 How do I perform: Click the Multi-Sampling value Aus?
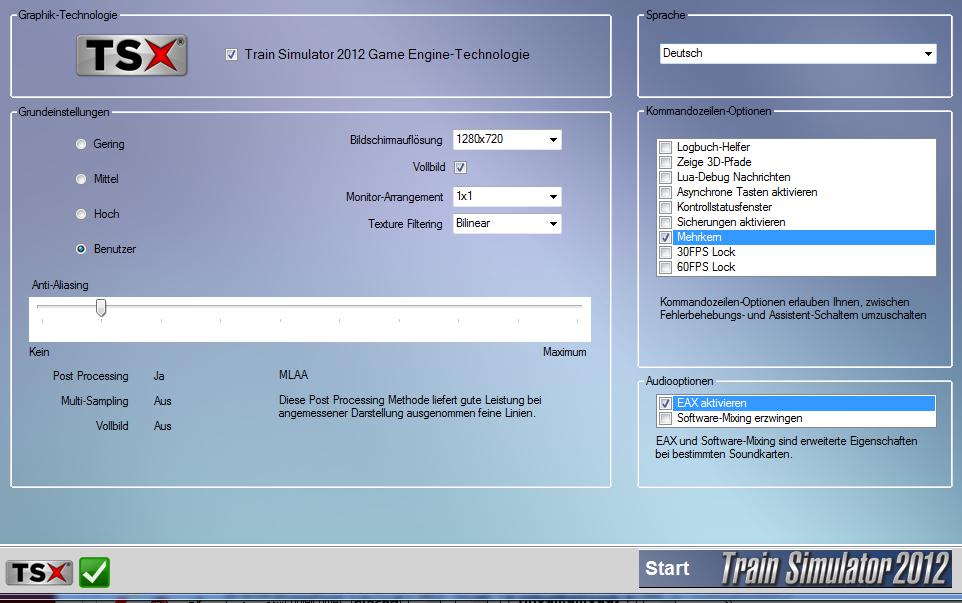click(163, 401)
